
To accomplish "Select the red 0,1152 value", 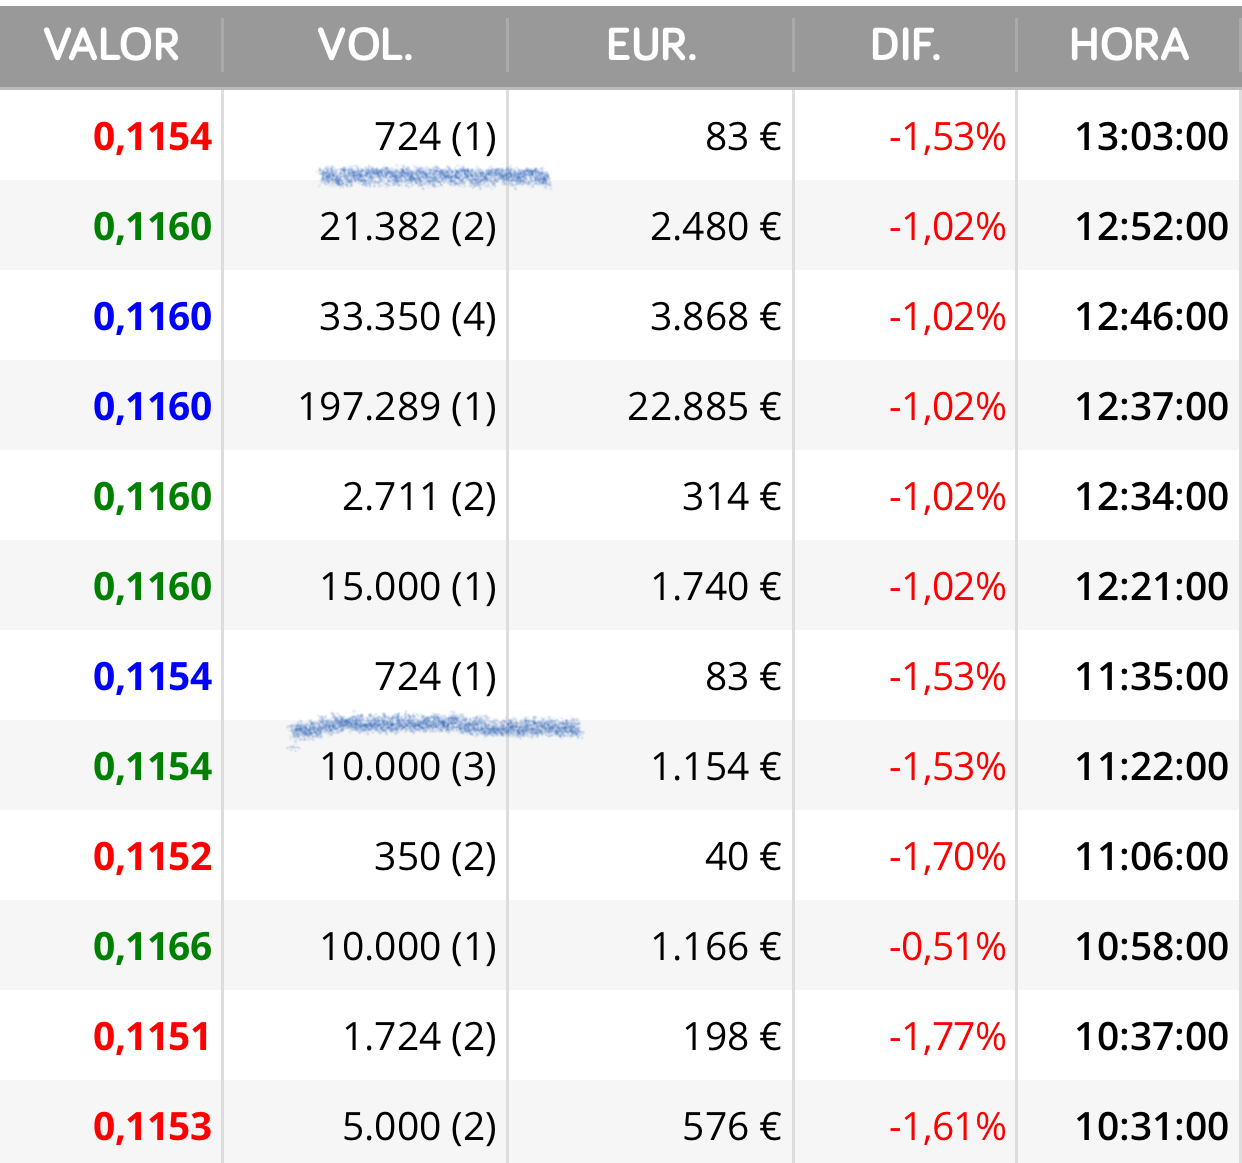I will [152, 857].
